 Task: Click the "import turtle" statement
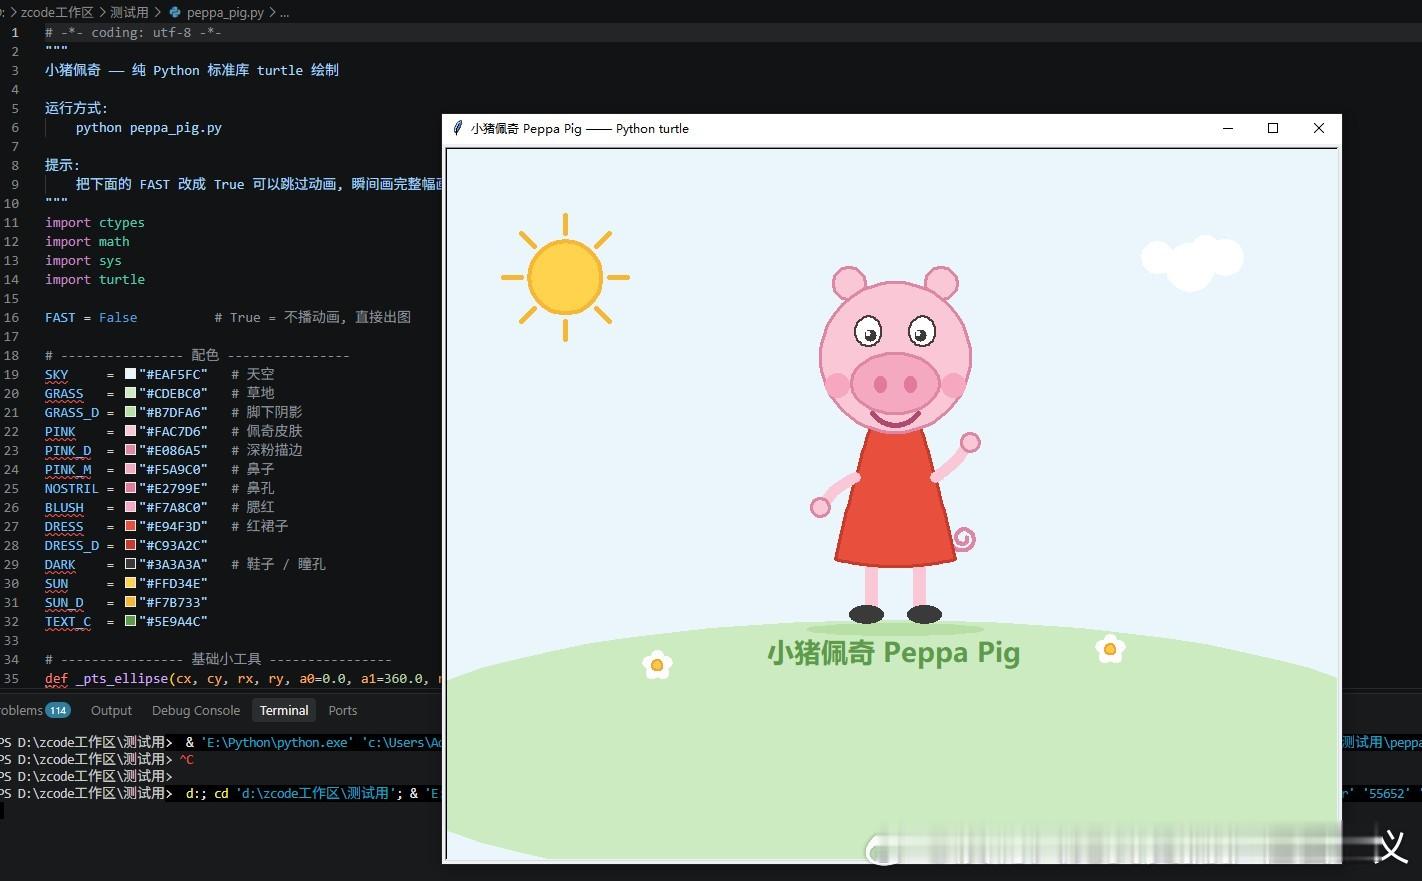point(95,279)
